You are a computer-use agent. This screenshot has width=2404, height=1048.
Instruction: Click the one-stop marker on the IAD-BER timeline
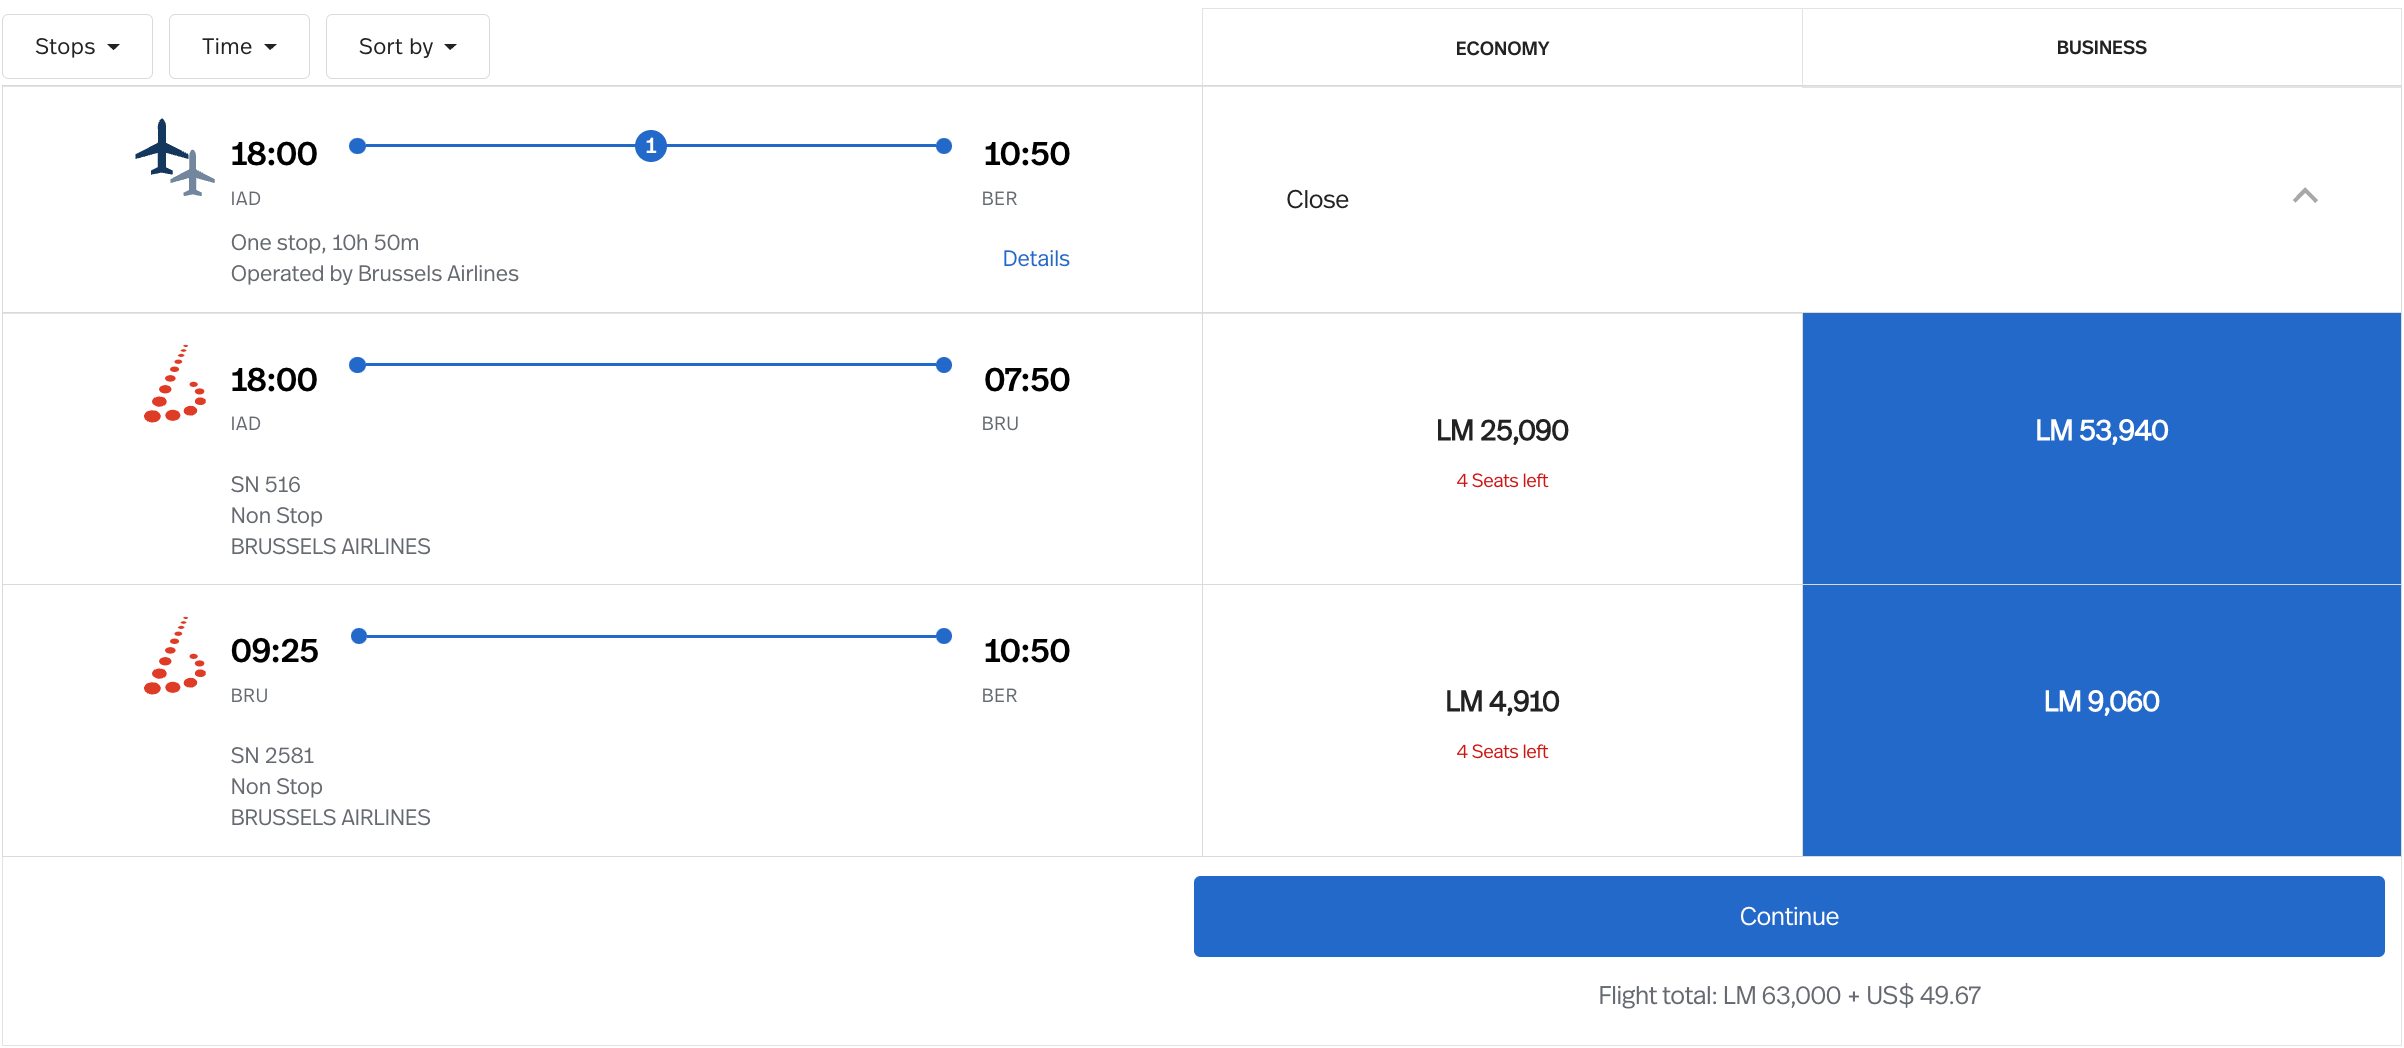coord(651,146)
